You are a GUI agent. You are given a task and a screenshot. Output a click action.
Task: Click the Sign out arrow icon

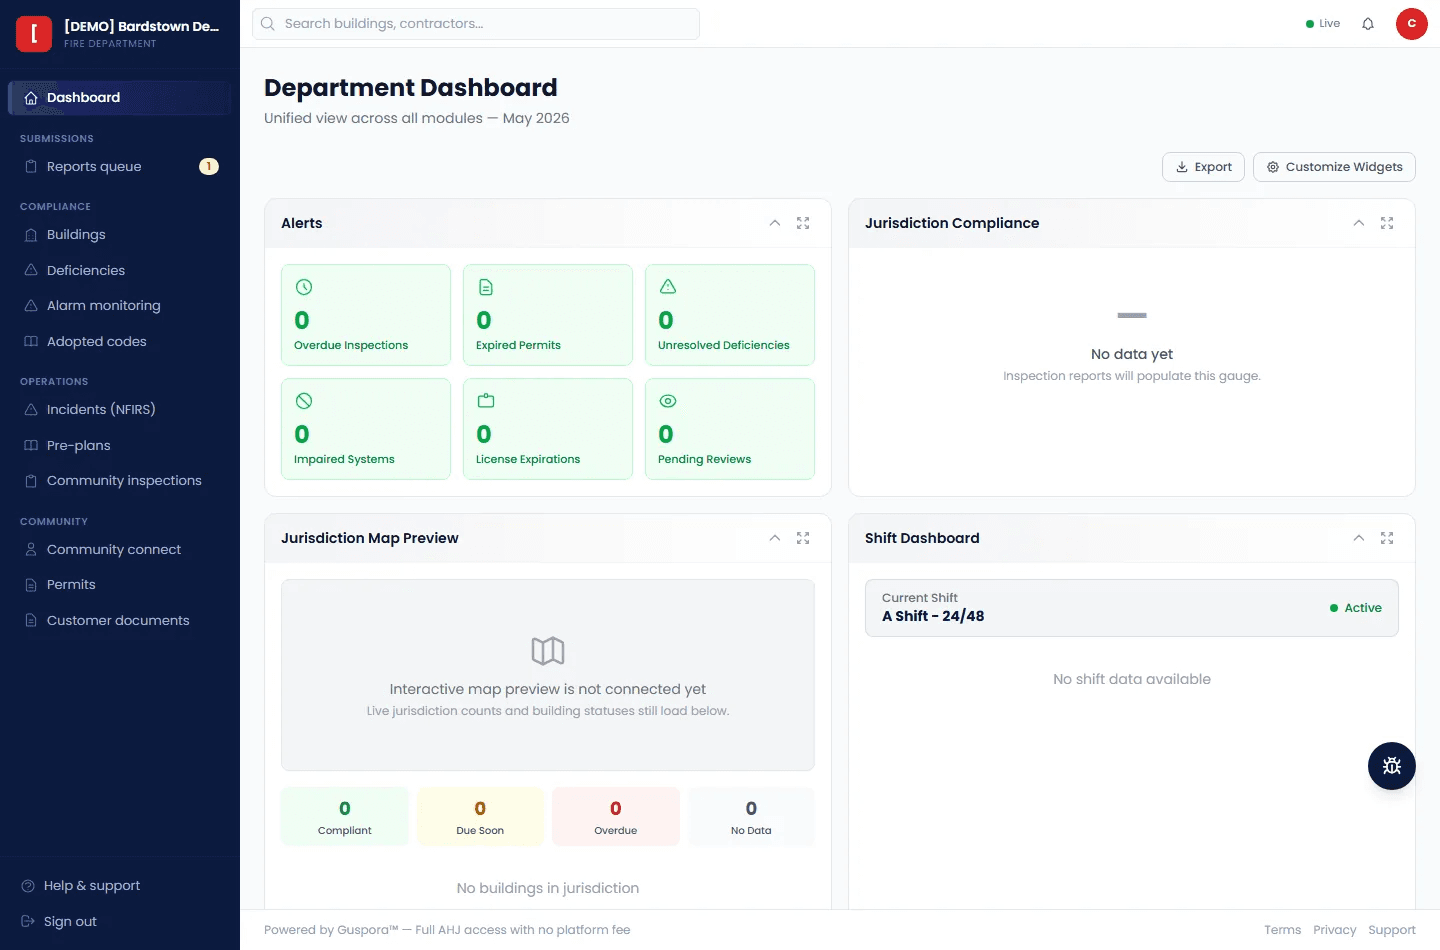28,922
